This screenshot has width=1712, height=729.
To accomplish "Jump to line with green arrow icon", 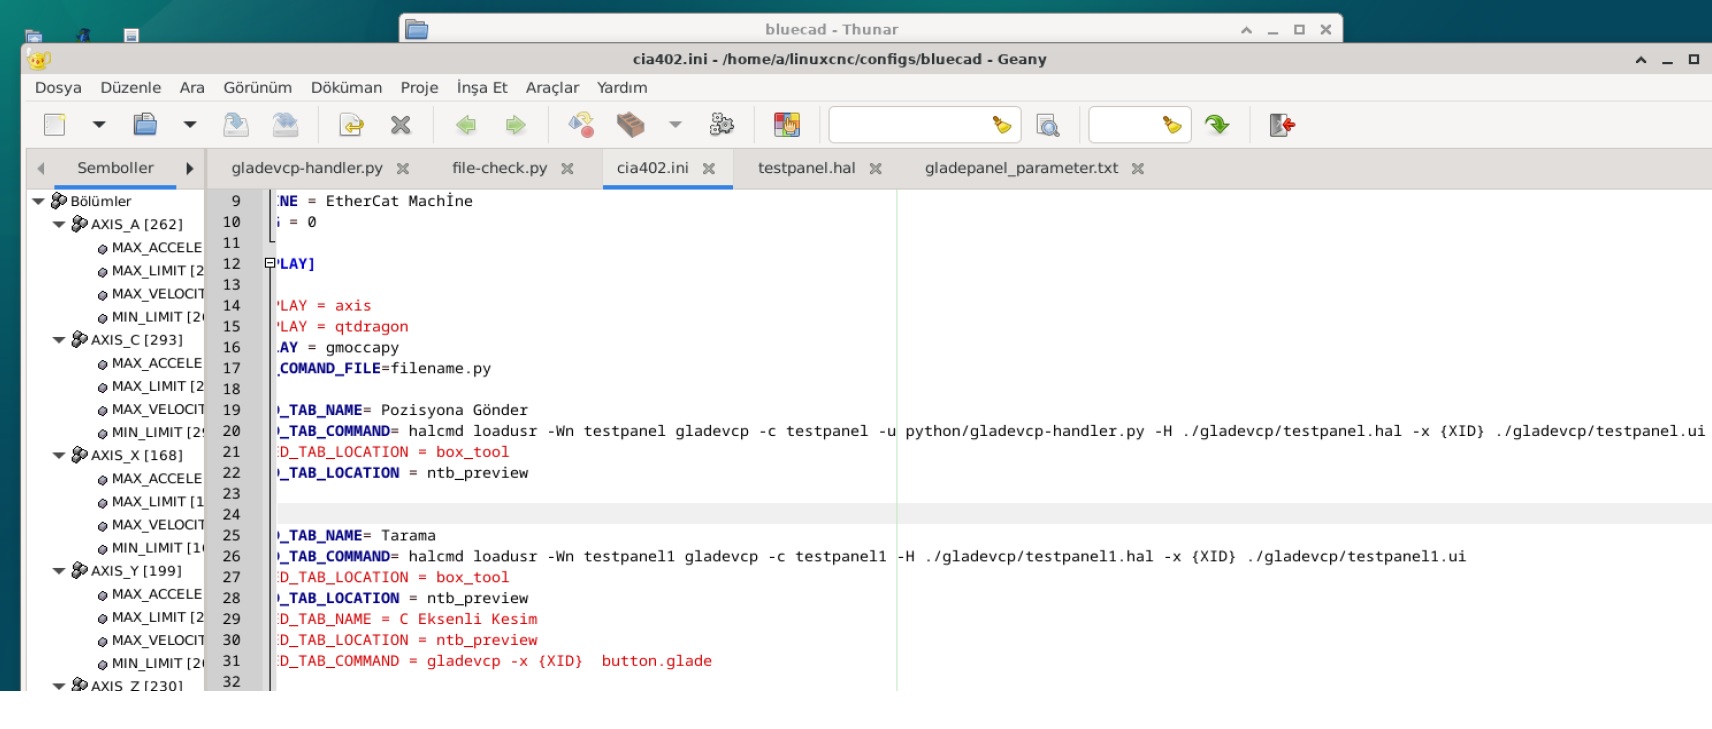I will 1217,125.
